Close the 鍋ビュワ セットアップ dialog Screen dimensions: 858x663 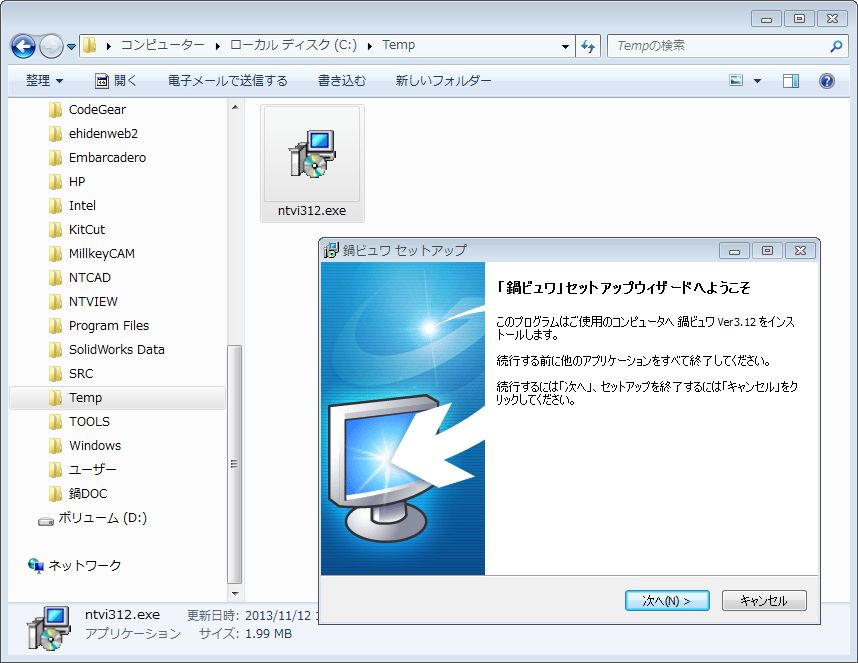[800, 251]
